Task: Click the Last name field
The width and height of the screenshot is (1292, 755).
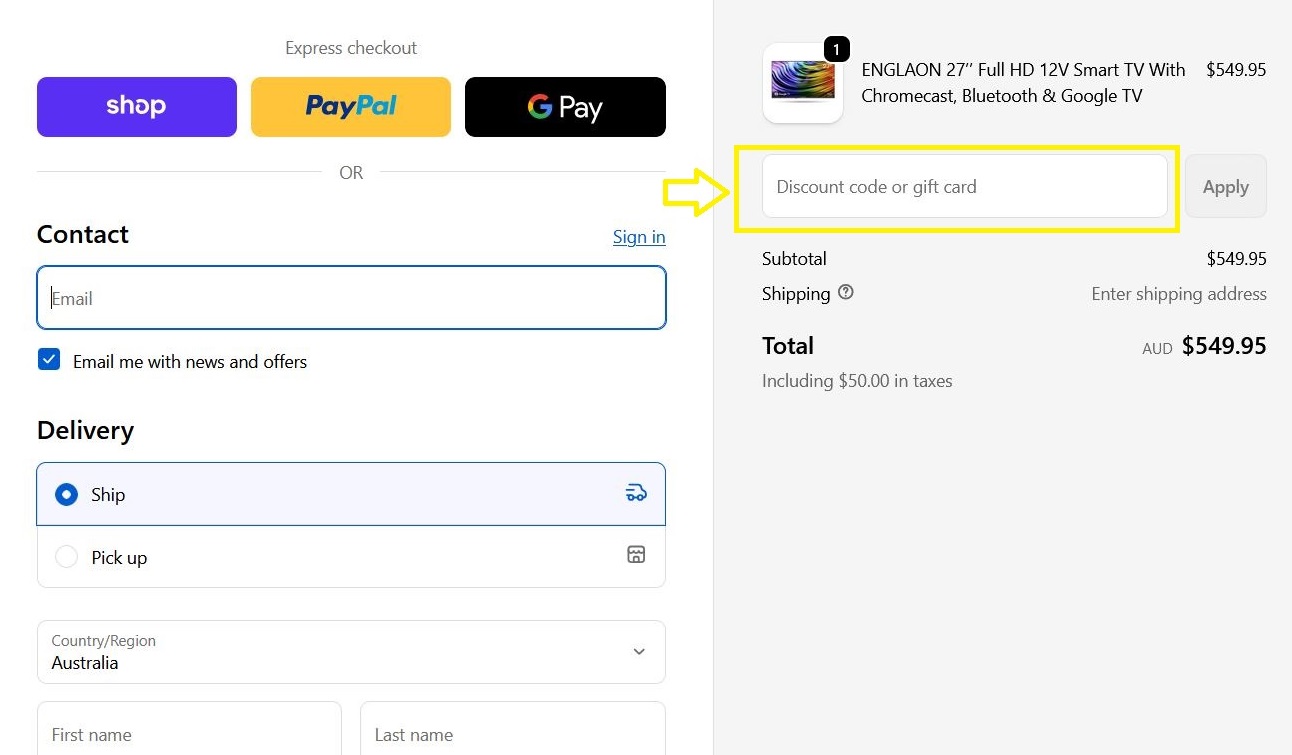Action: [512, 734]
